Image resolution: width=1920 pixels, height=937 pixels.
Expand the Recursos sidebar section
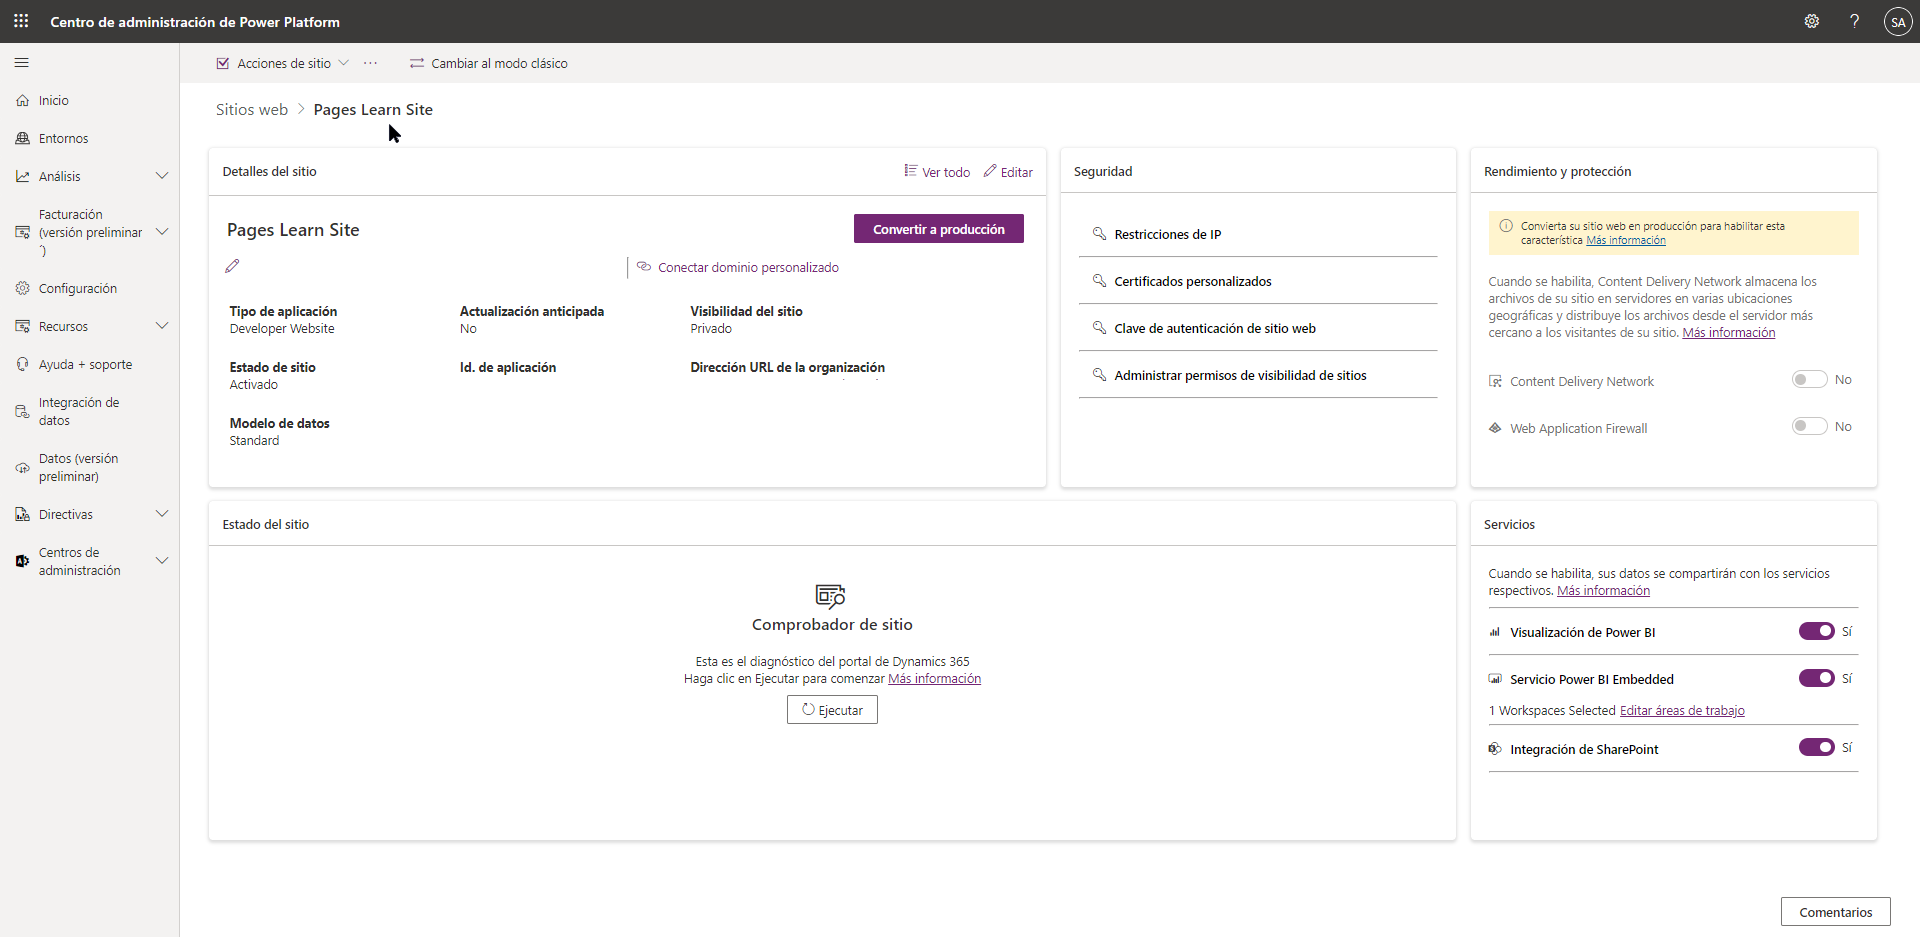[162, 326]
